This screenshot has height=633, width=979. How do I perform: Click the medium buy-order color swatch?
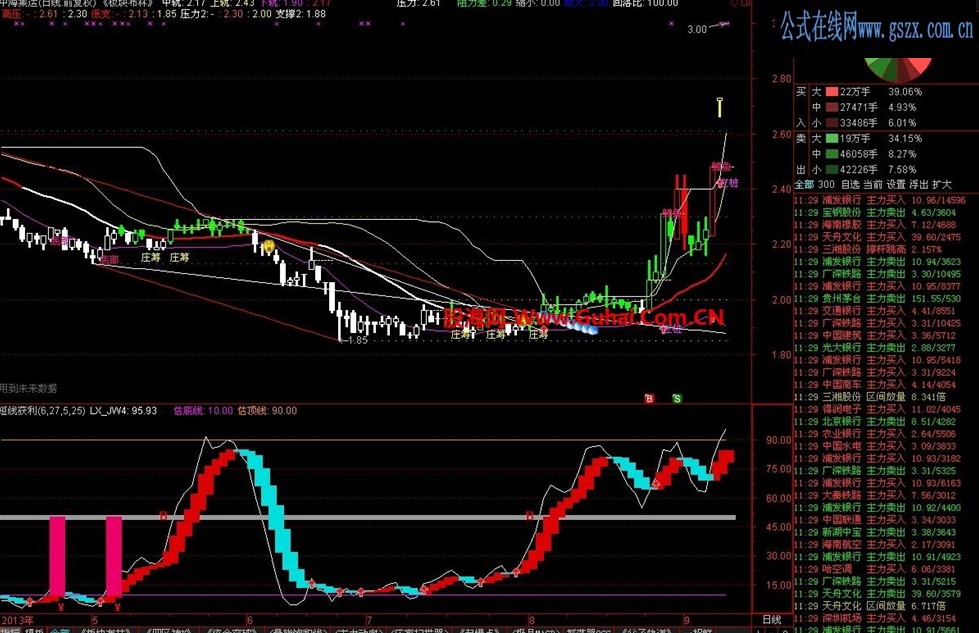(832, 107)
